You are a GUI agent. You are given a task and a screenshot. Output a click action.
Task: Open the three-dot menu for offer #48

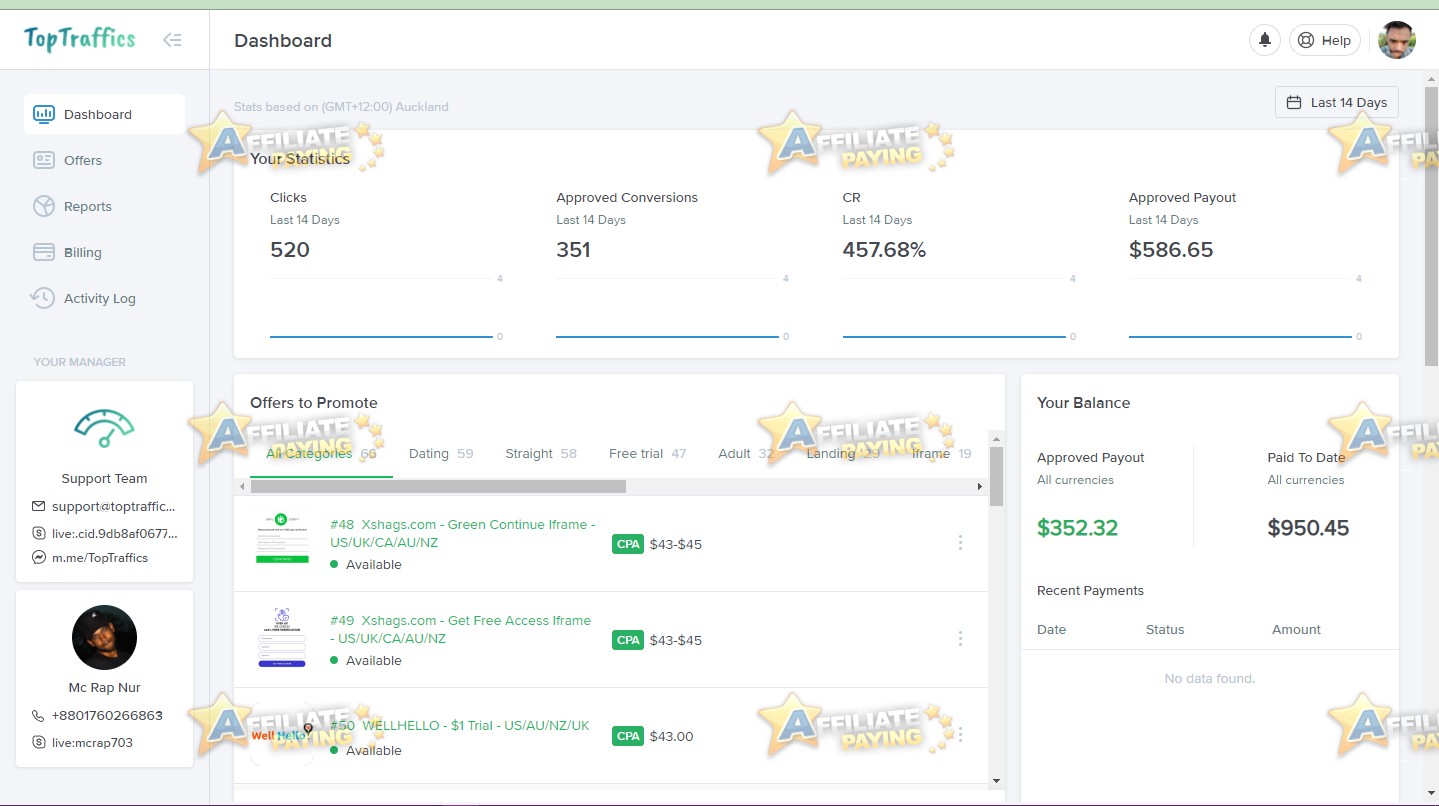coord(960,542)
